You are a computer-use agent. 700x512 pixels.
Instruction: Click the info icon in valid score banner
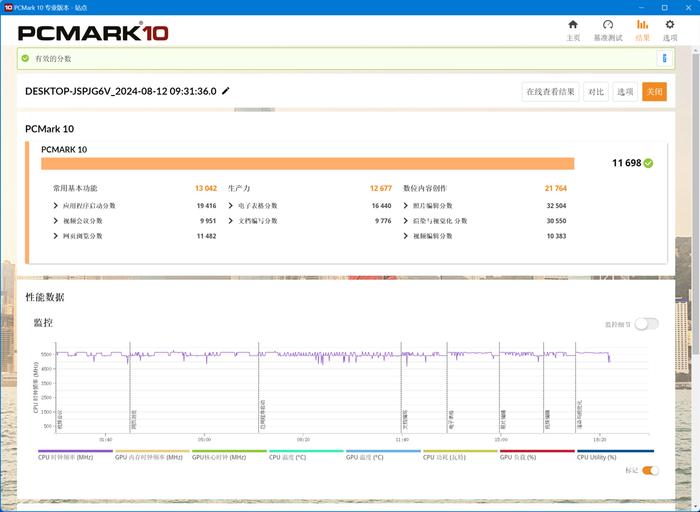point(664,58)
